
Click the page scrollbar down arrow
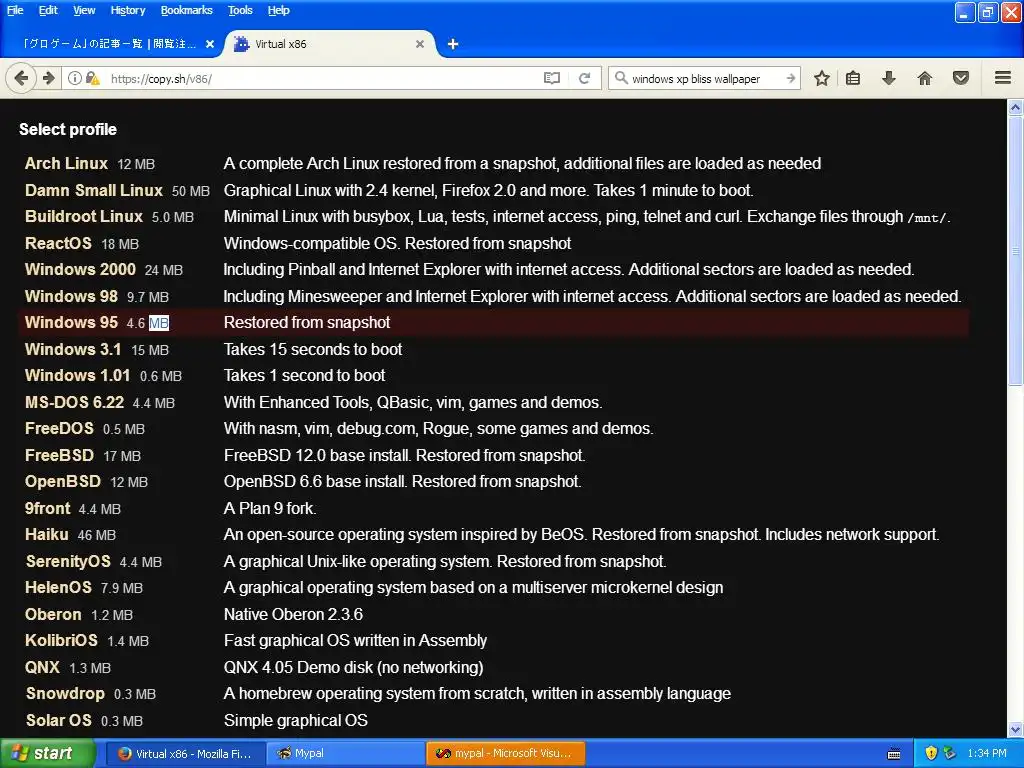(x=1015, y=729)
